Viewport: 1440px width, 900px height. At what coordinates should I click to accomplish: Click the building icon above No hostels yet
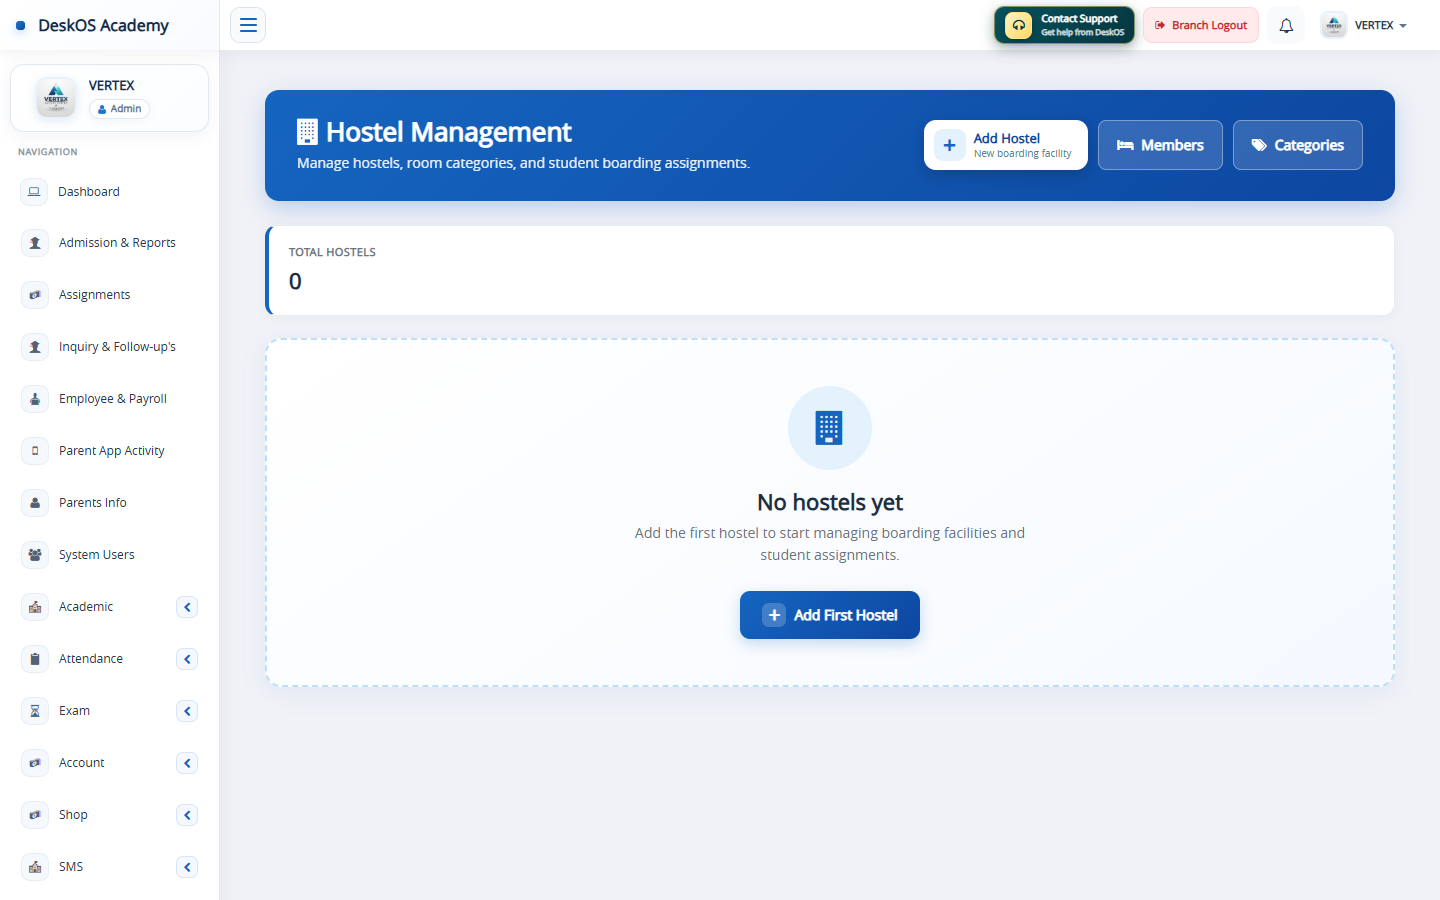coord(829,428)
